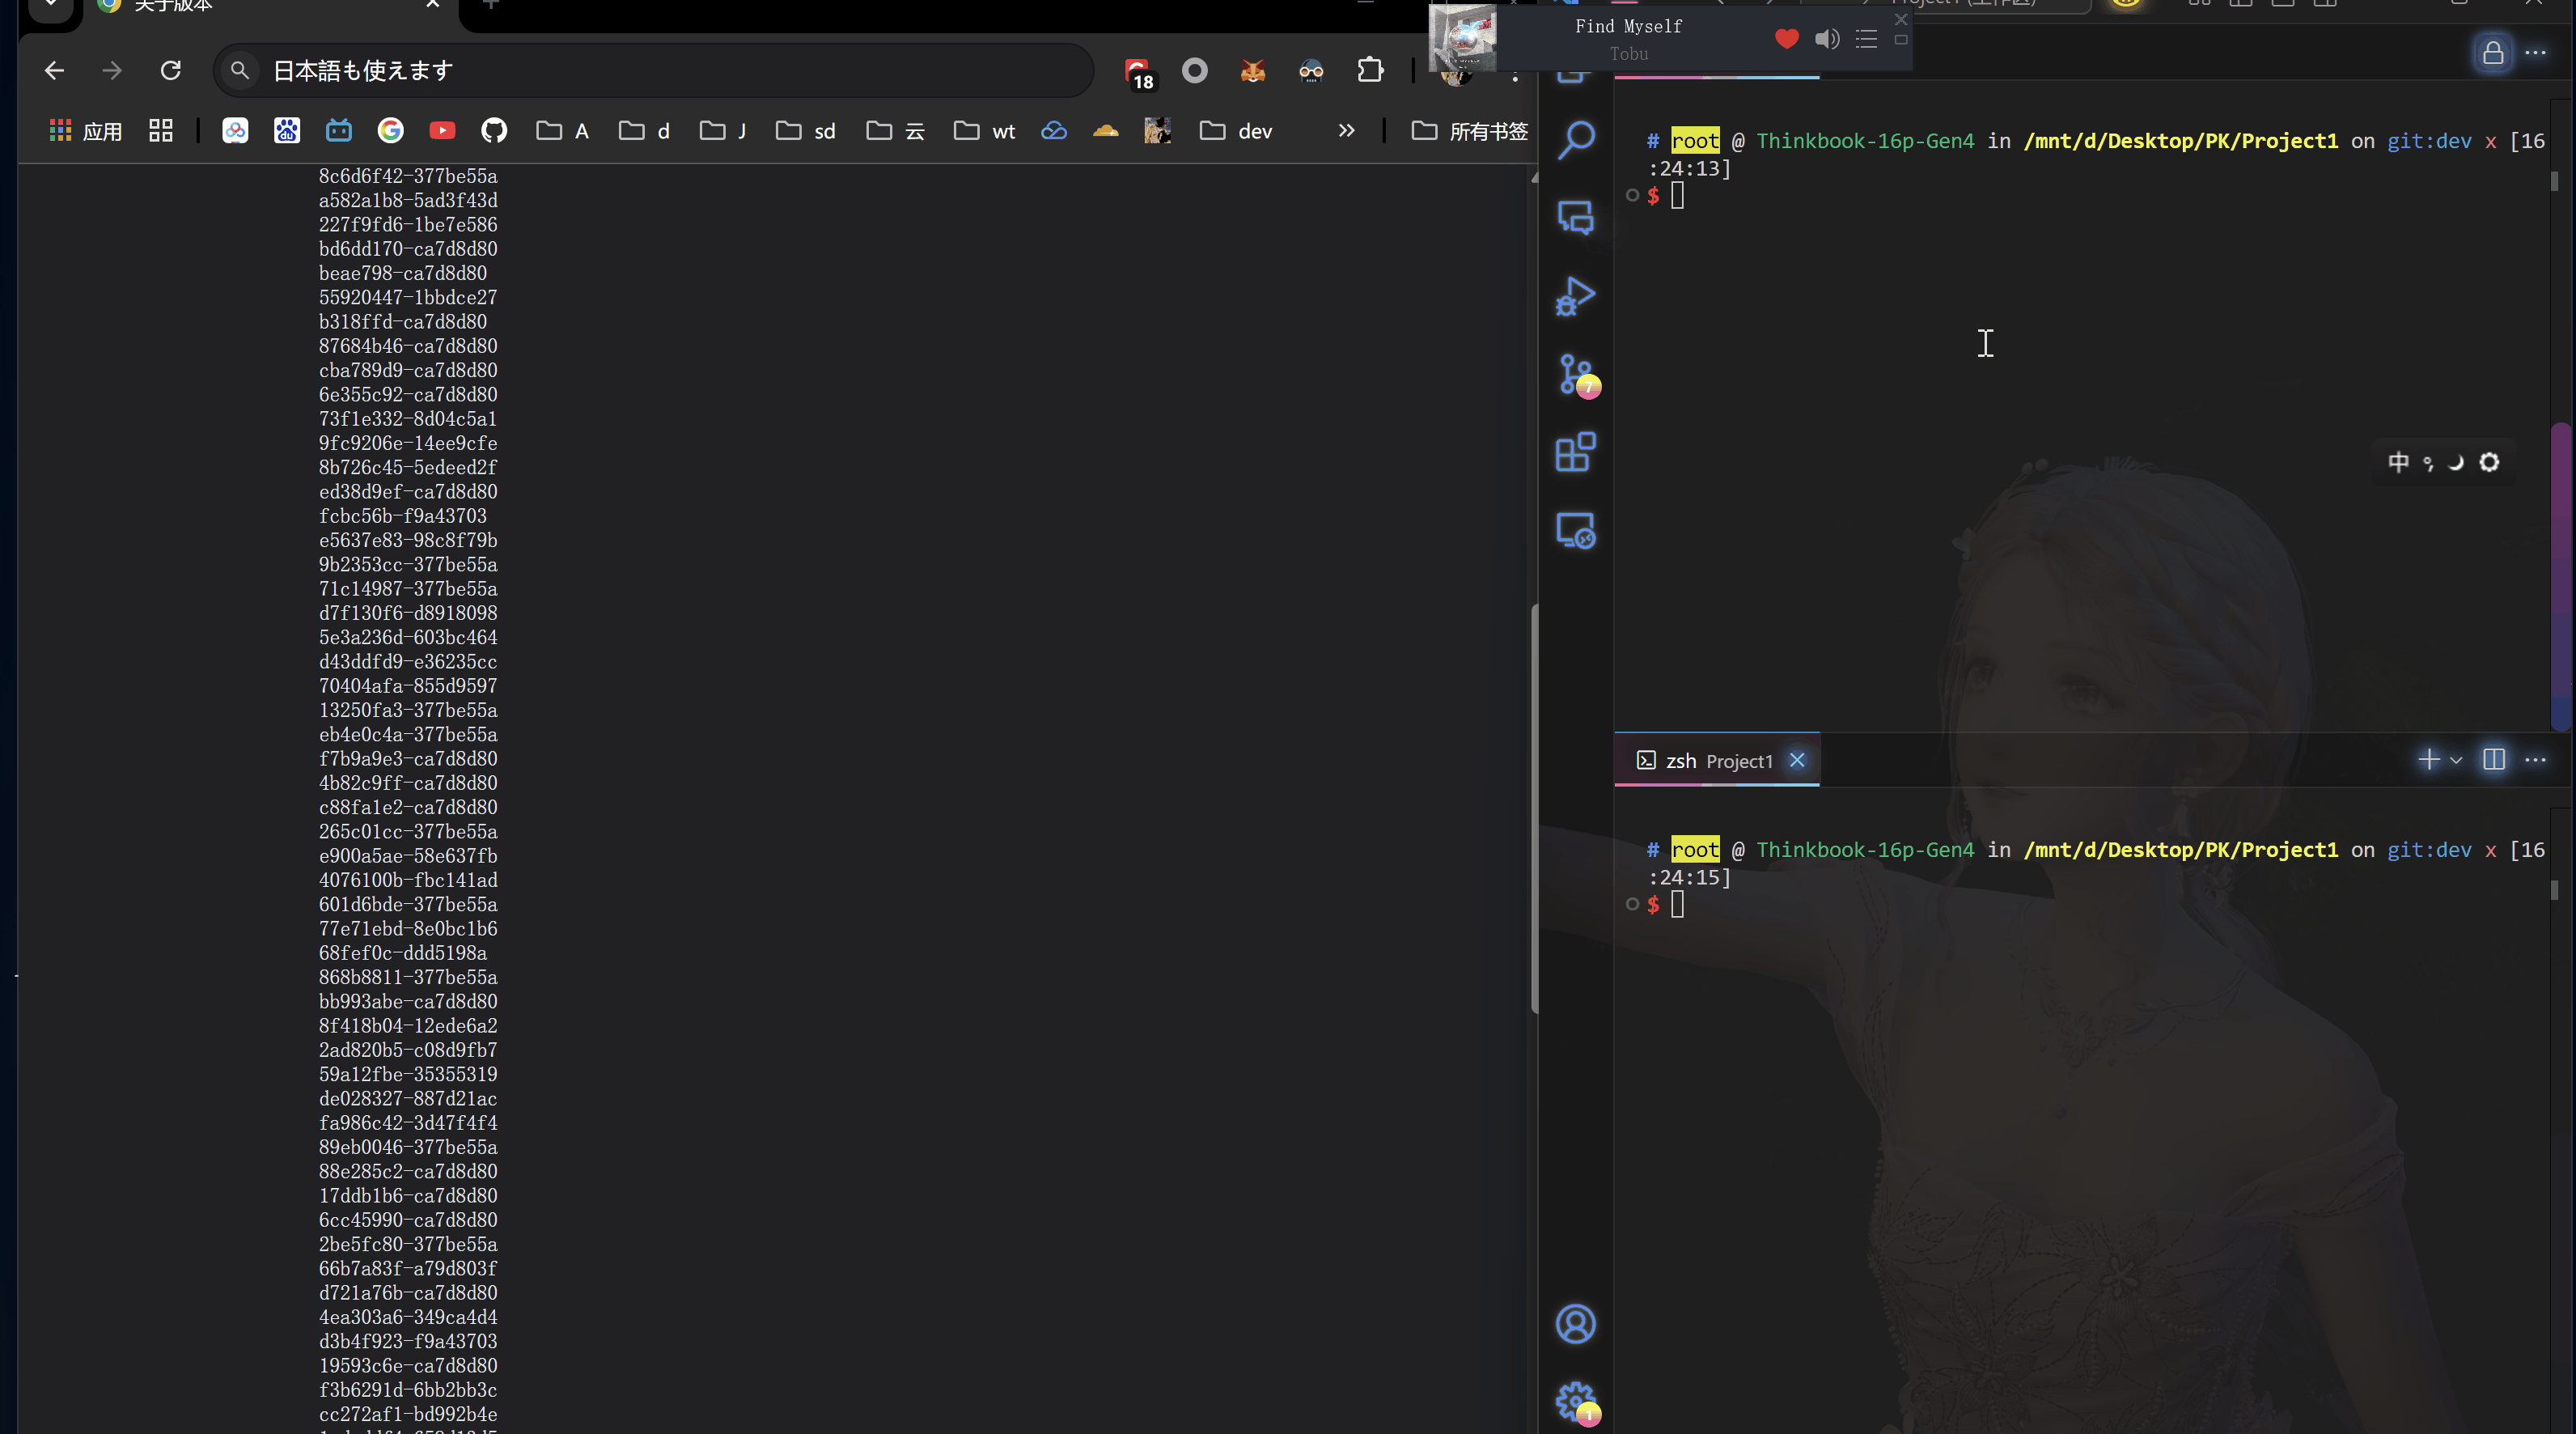Image resolution: width=2576 pixels, height=1434 pixels.
Task: Split the lower terminal editor group
Action: 2494,760
